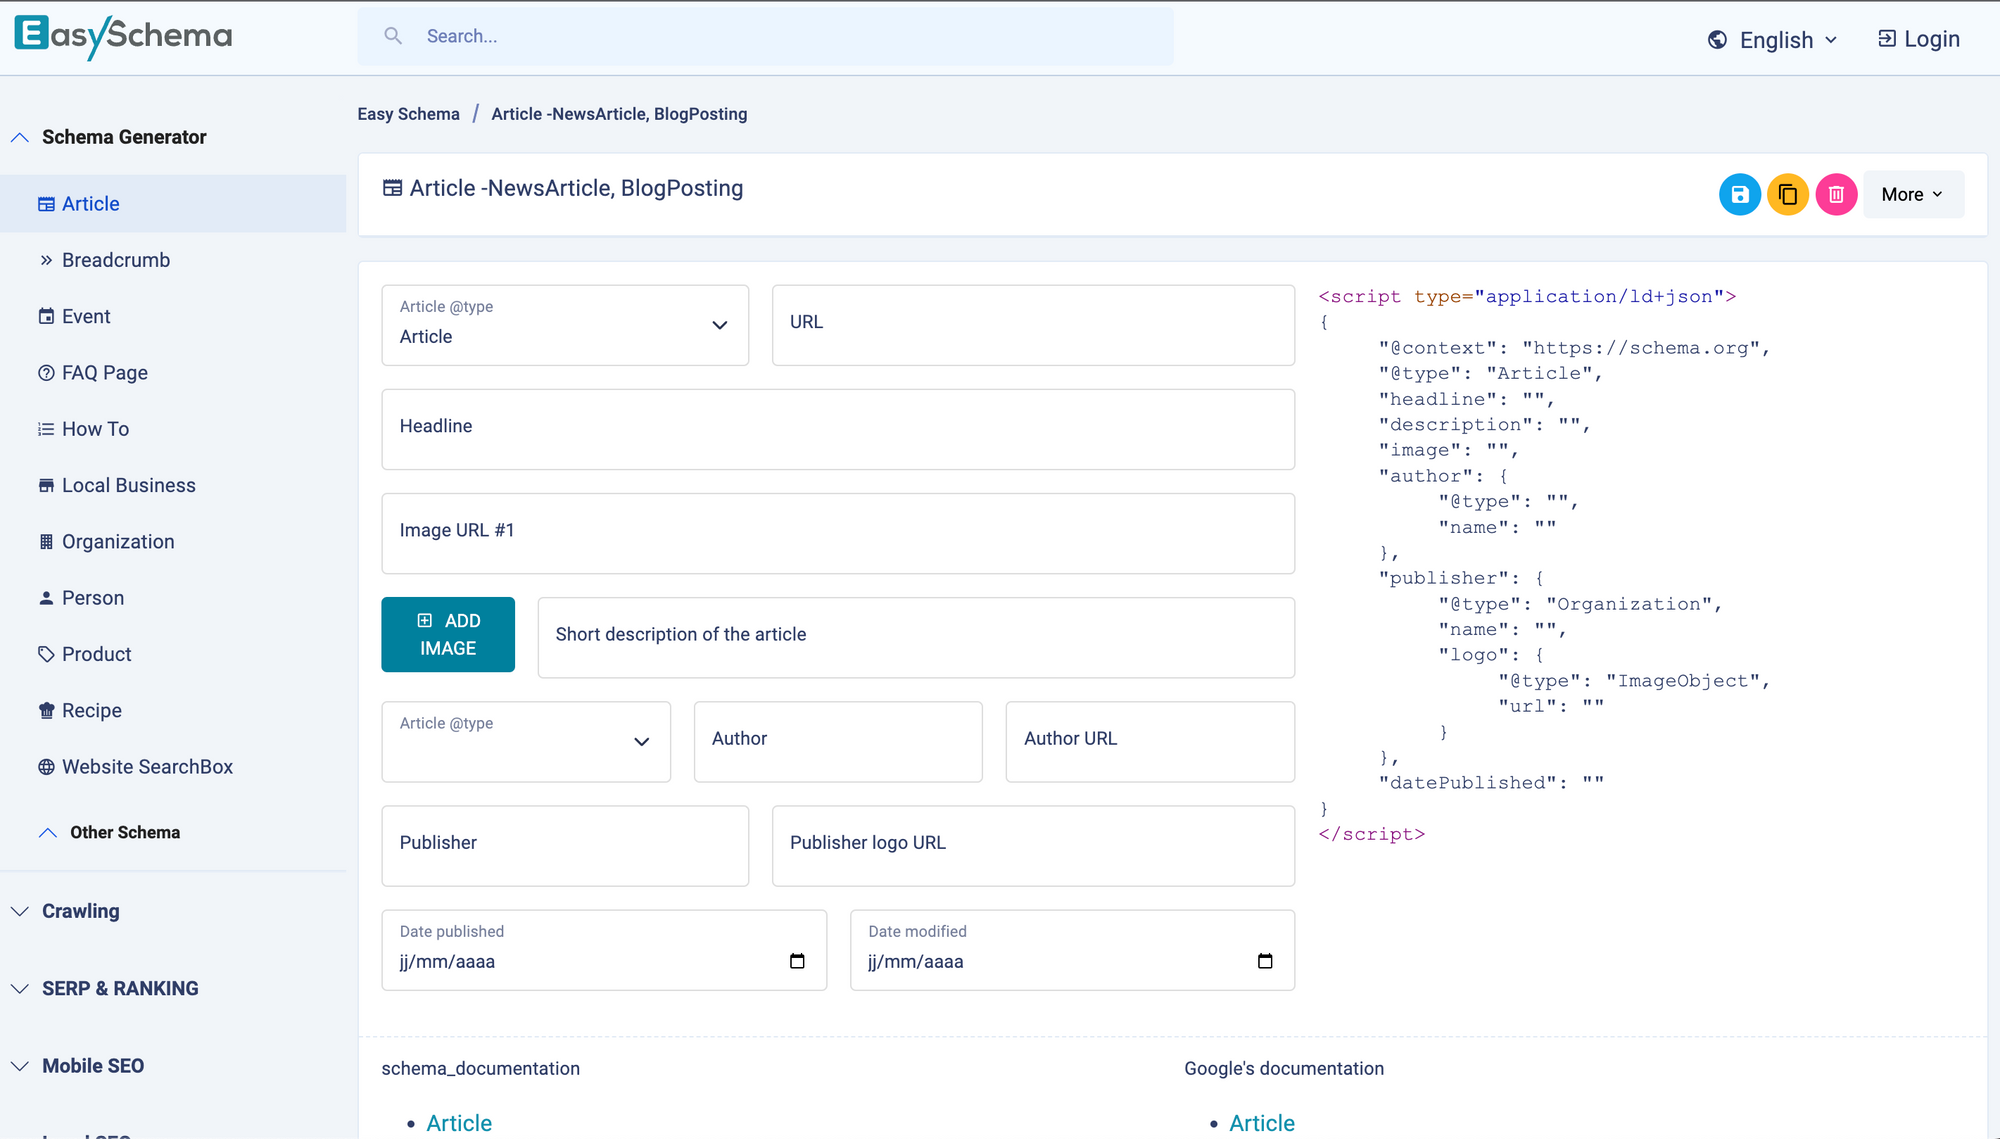Open the Website SearchBox schema
This screenshot has height=1139, width=2000.
(x=146, y=766)
